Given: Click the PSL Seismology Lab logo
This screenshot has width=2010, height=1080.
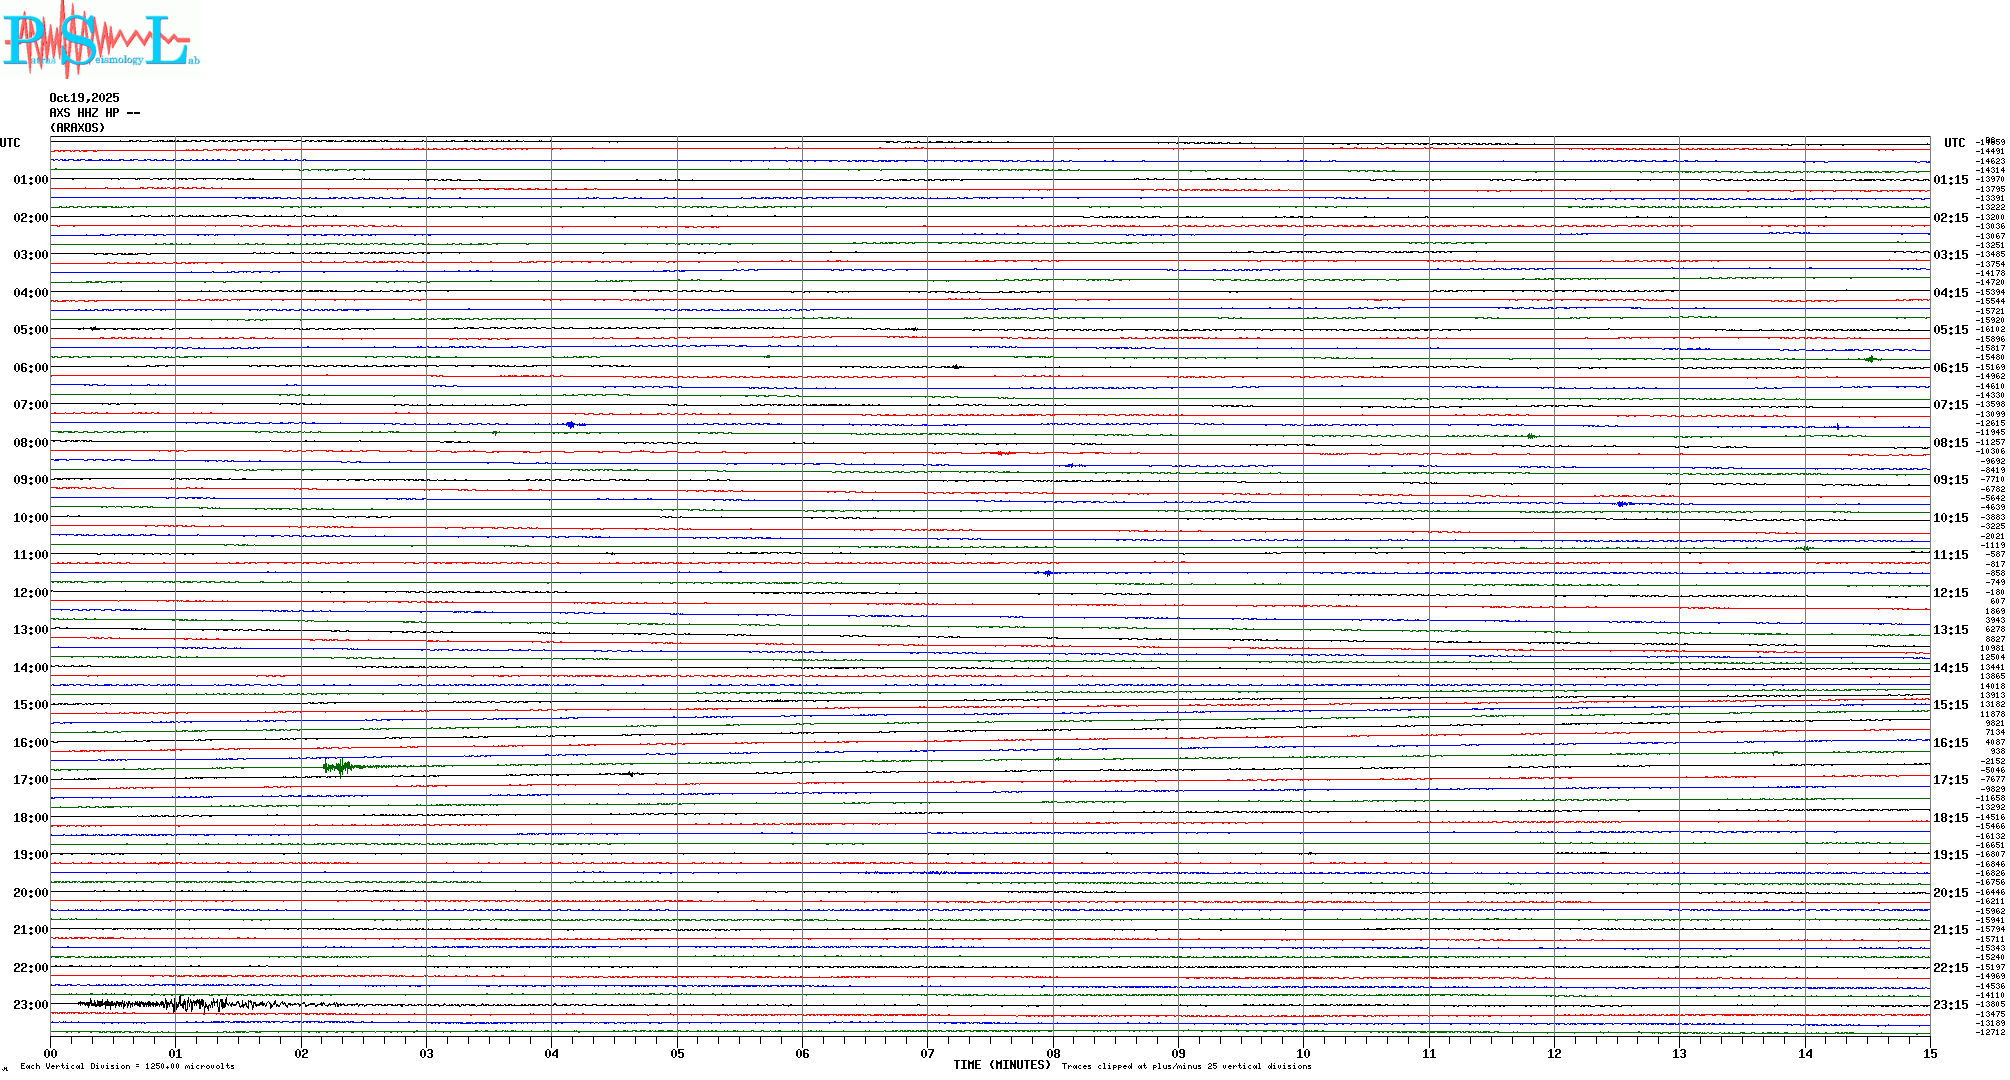Looking at the screenshot, I should (100, 40).
